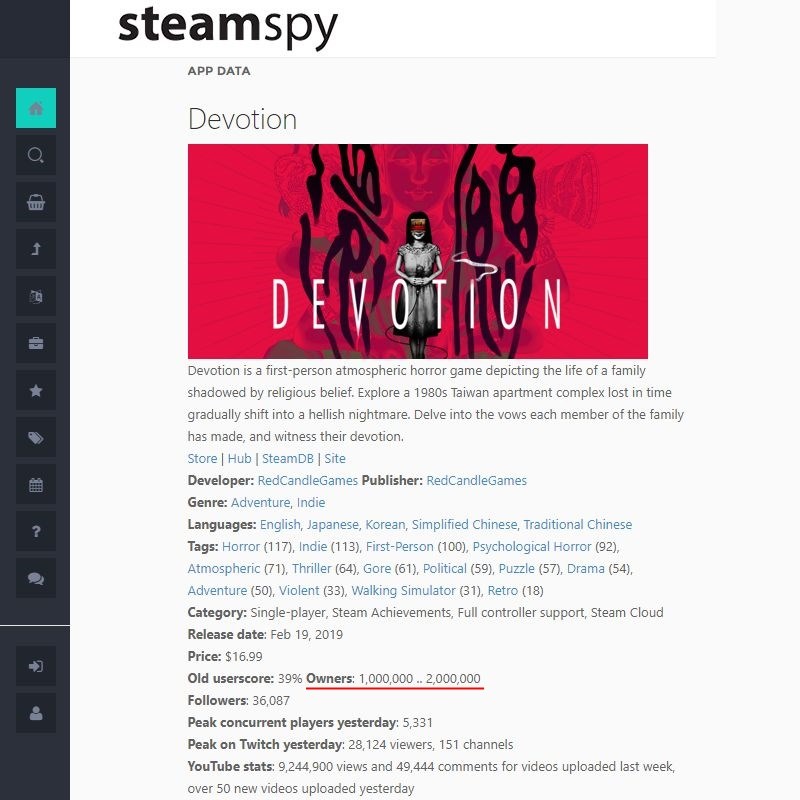
Task: Open the Political tag
Action: pyautogui.click(x=444, y=568)
